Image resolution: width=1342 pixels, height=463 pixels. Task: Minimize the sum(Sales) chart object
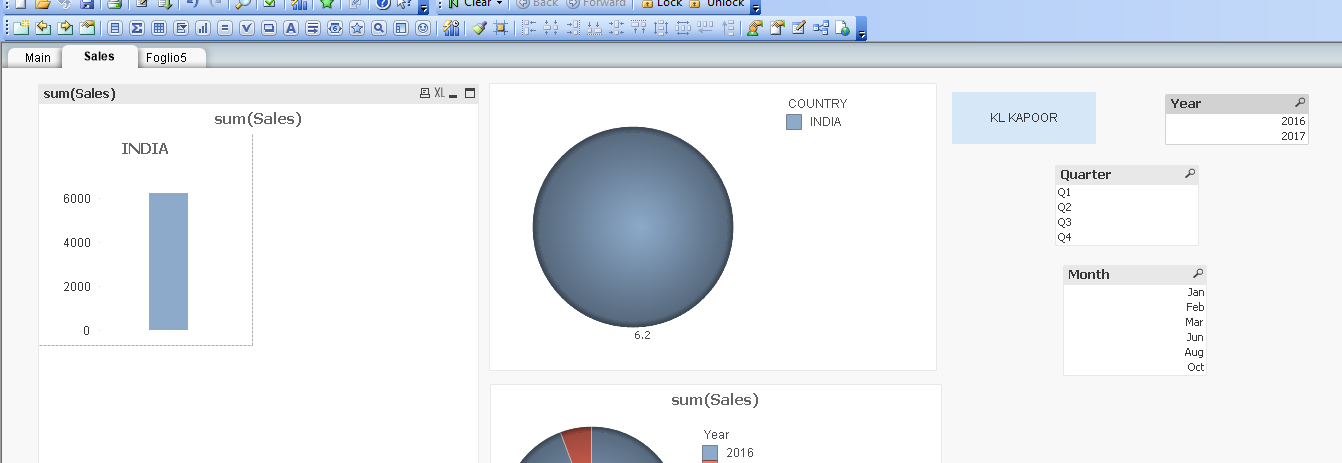(453, 94)
